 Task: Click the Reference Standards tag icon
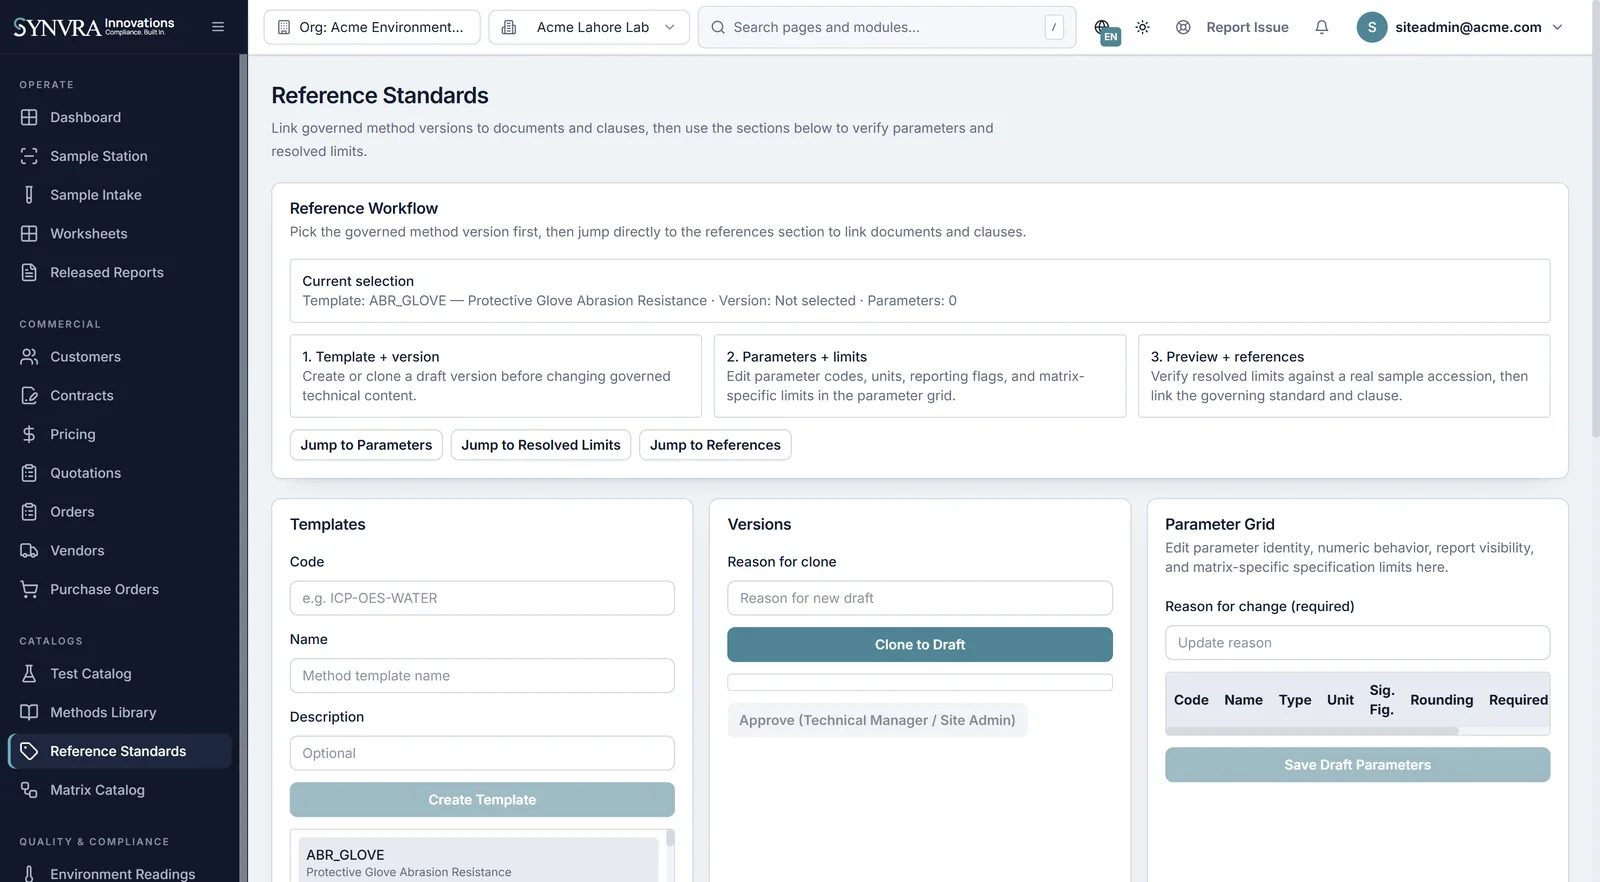tap(29, 751)
